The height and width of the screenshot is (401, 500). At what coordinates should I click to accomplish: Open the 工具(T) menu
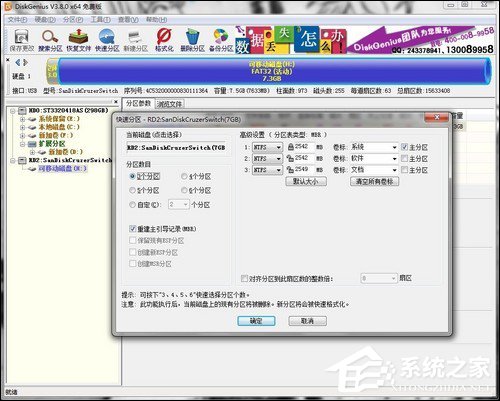pyautogui.click(x=101, y=20)
